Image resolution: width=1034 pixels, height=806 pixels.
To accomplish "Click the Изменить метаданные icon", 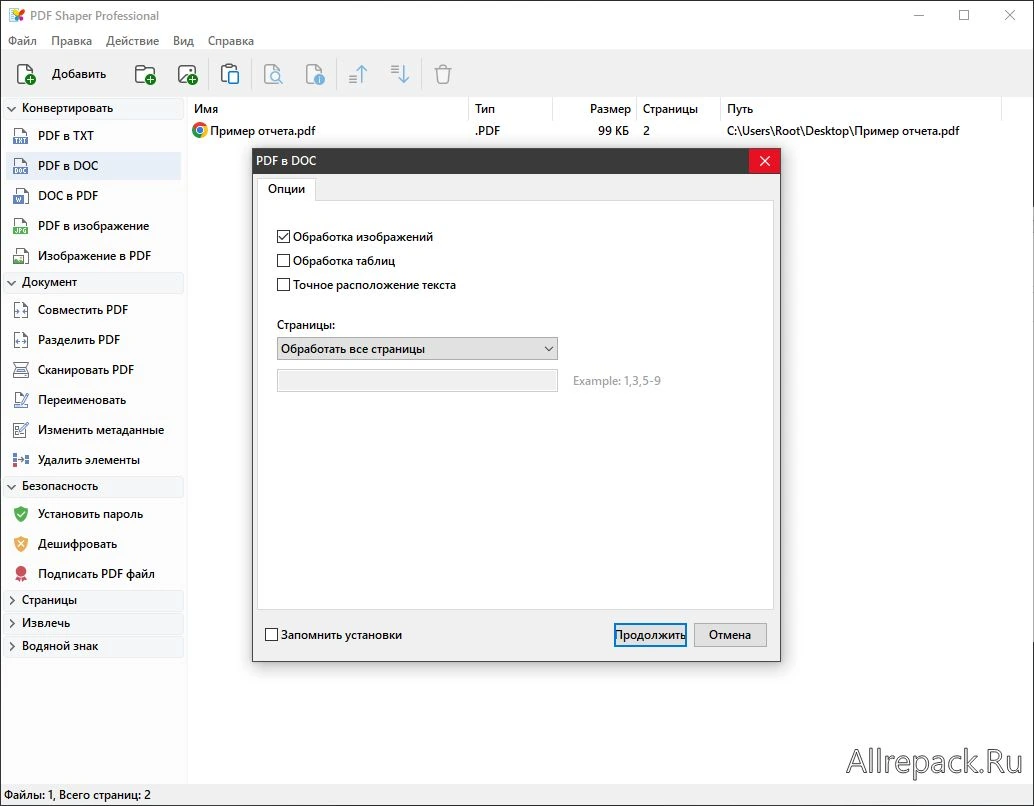I will pos(21,430).
